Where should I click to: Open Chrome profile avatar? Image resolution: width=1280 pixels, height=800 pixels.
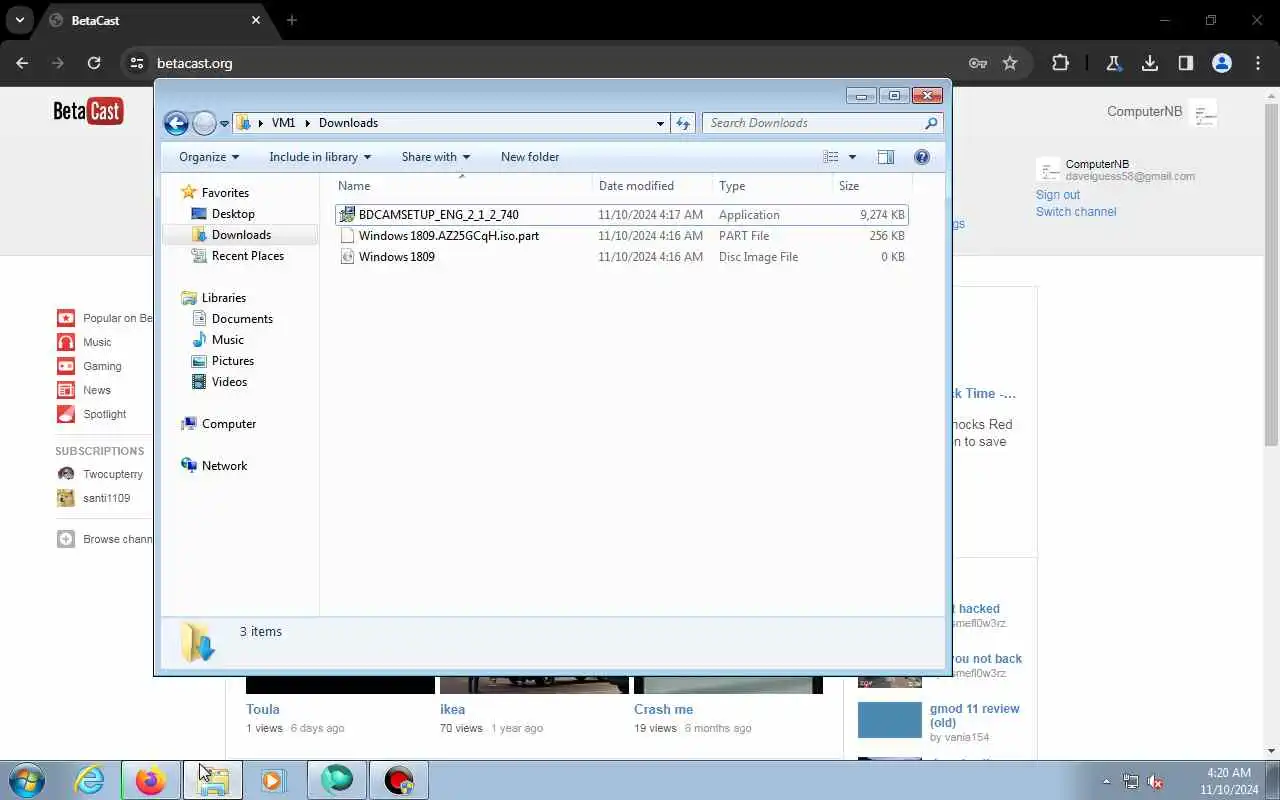(1222, 63)
